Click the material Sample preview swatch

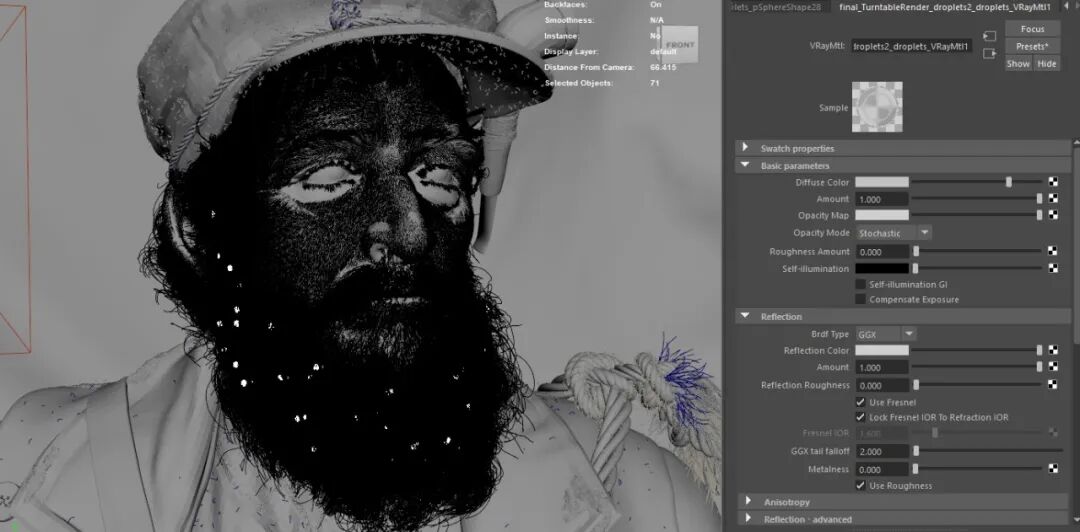(877, 108)
